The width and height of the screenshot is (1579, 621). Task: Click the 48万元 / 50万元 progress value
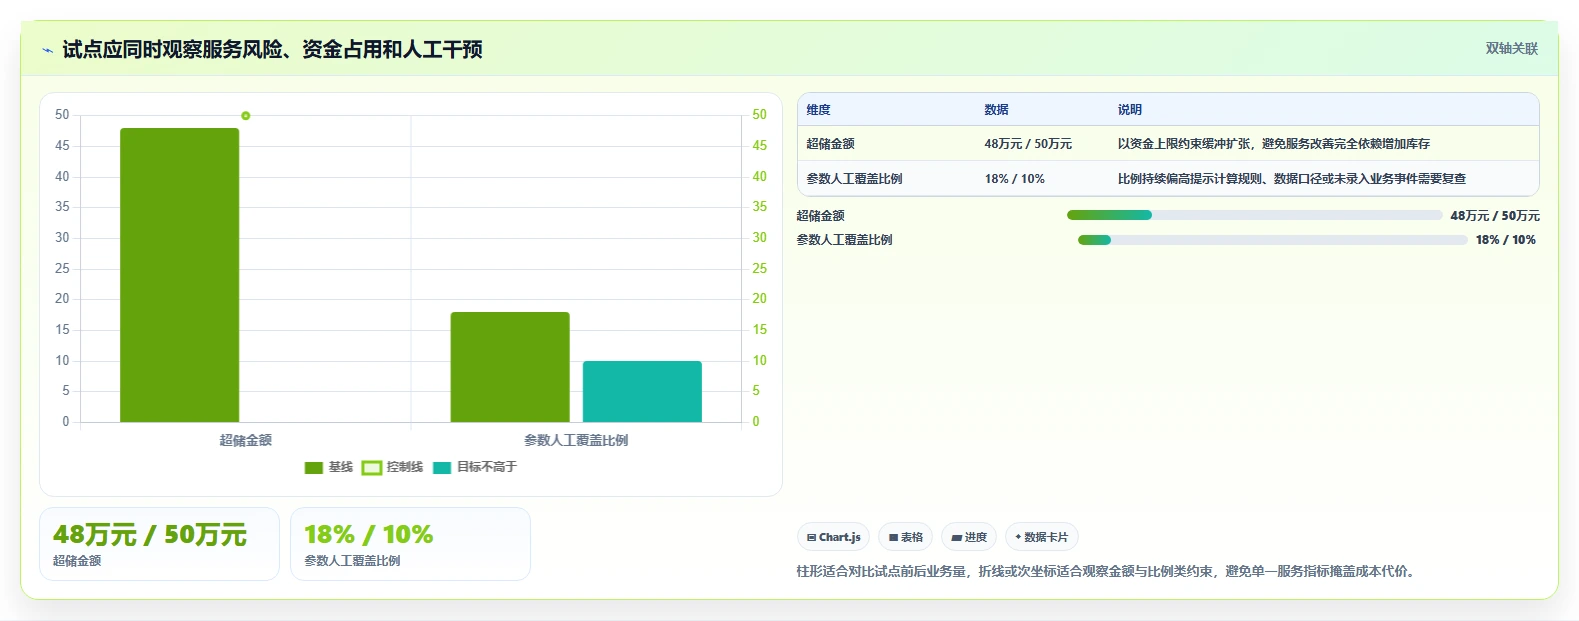click(1495, 216)
